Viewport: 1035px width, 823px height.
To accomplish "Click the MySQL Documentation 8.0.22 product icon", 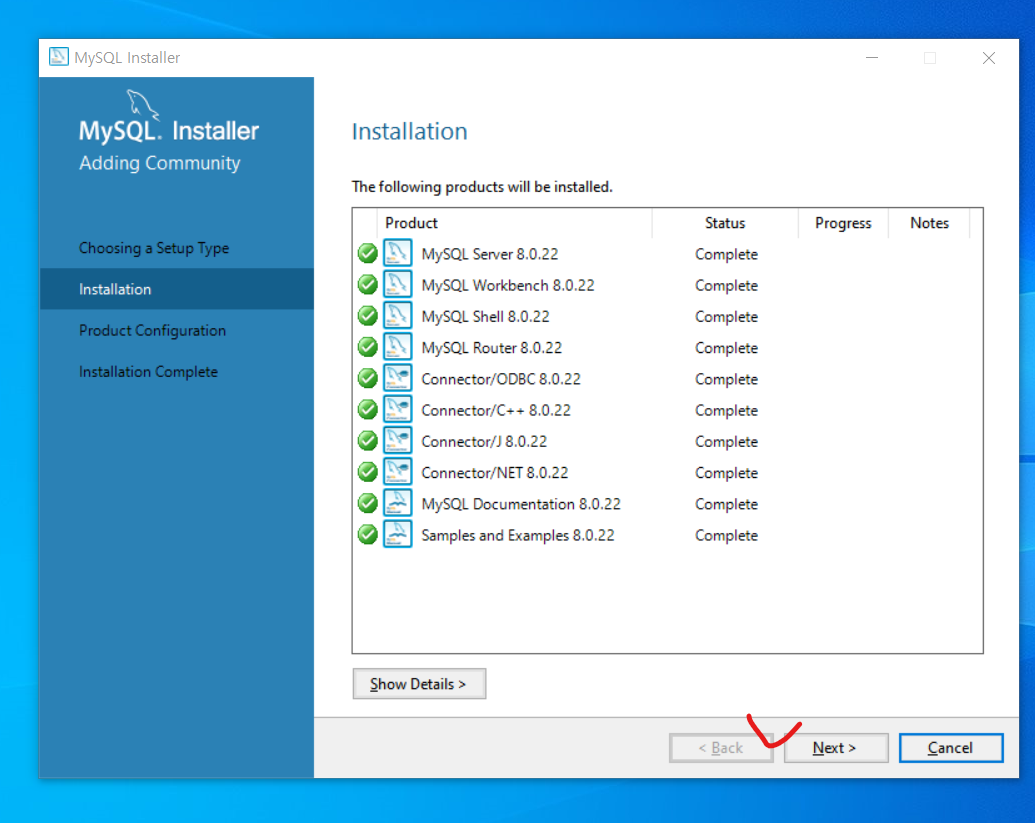I will 397,503.
